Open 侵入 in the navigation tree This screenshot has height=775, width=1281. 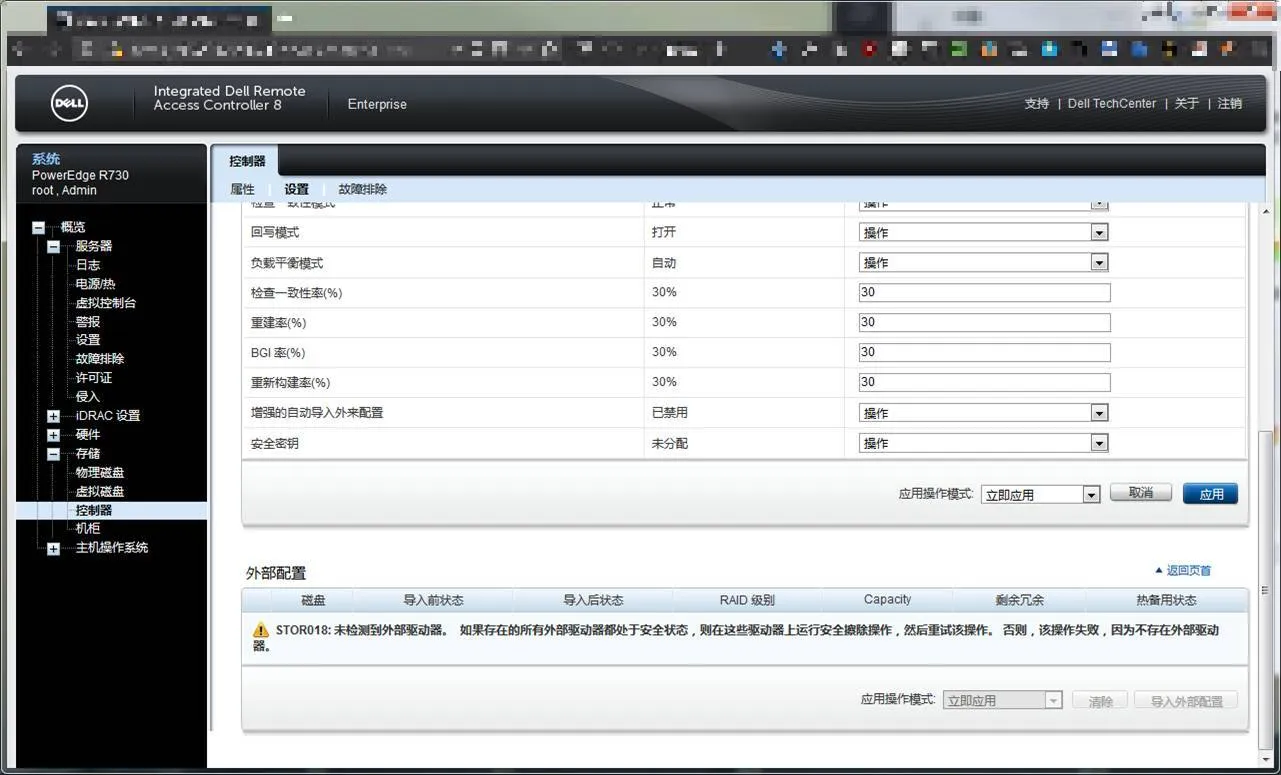click(x=88, y=397)
